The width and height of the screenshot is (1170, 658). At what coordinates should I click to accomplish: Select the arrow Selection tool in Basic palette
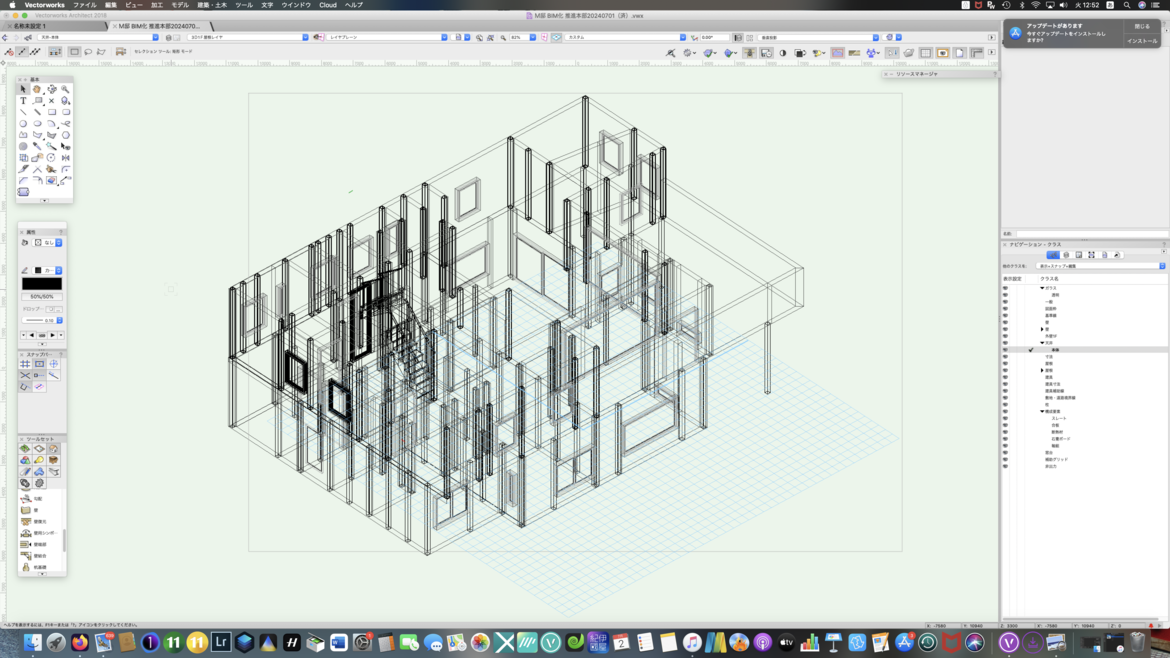coord(23,89)
